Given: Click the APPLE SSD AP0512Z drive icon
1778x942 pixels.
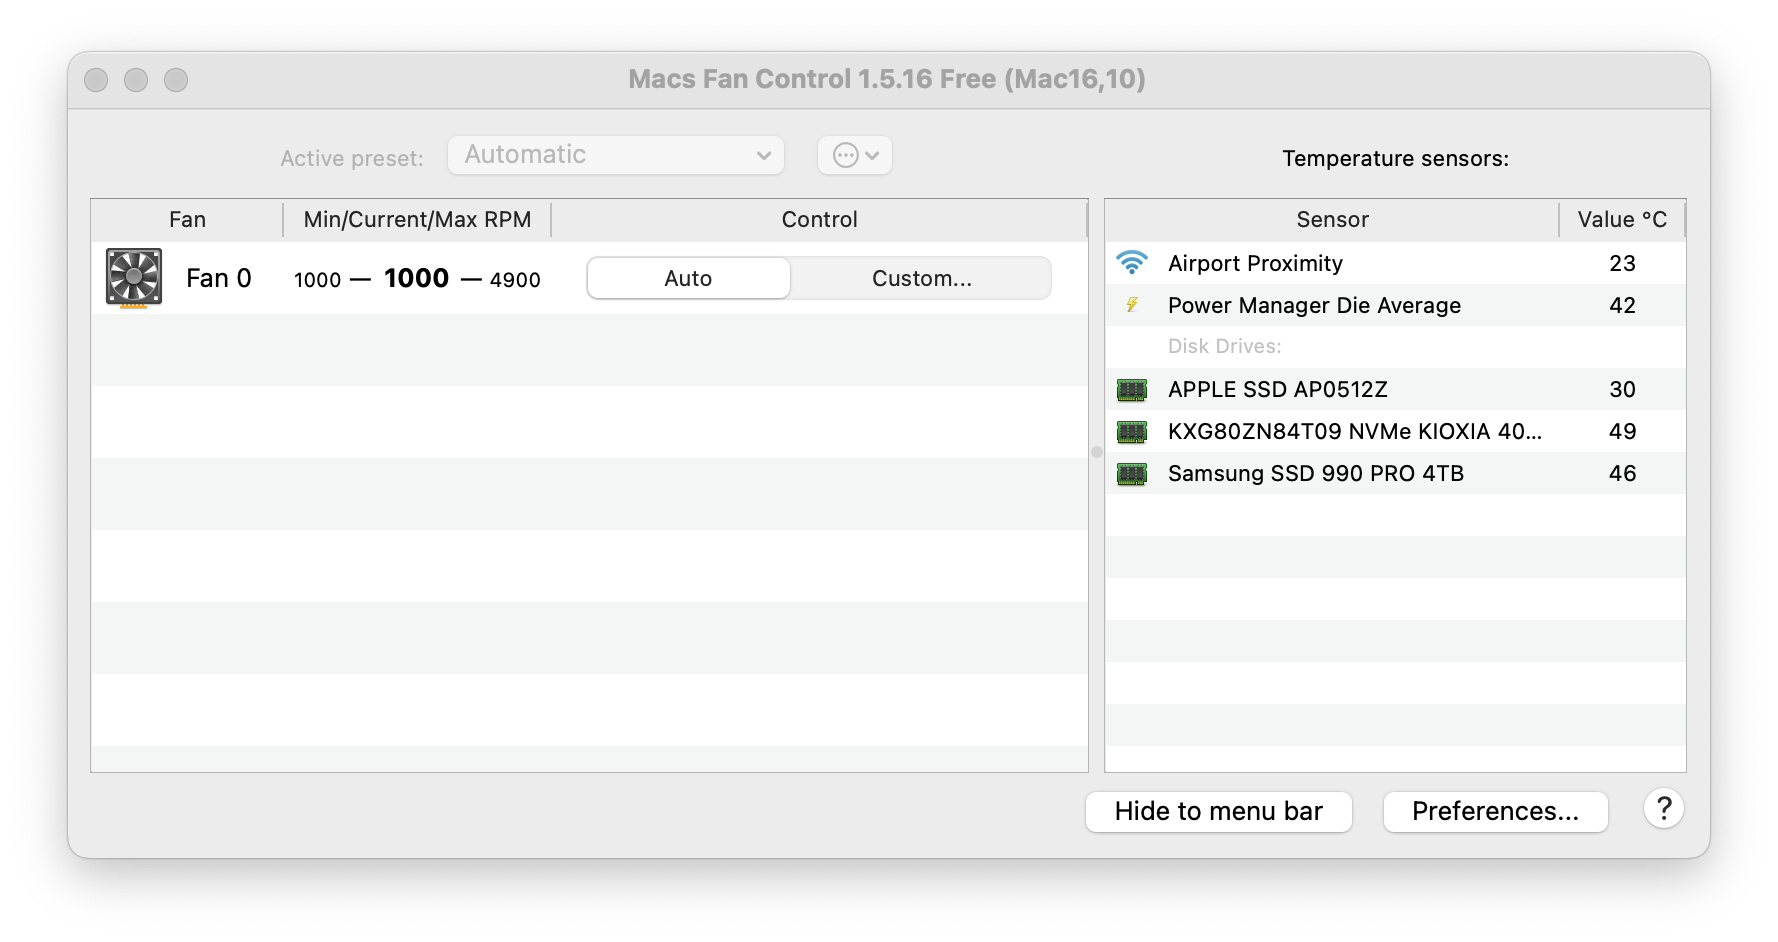Looking at the screenshot, I should (1131, 389).
